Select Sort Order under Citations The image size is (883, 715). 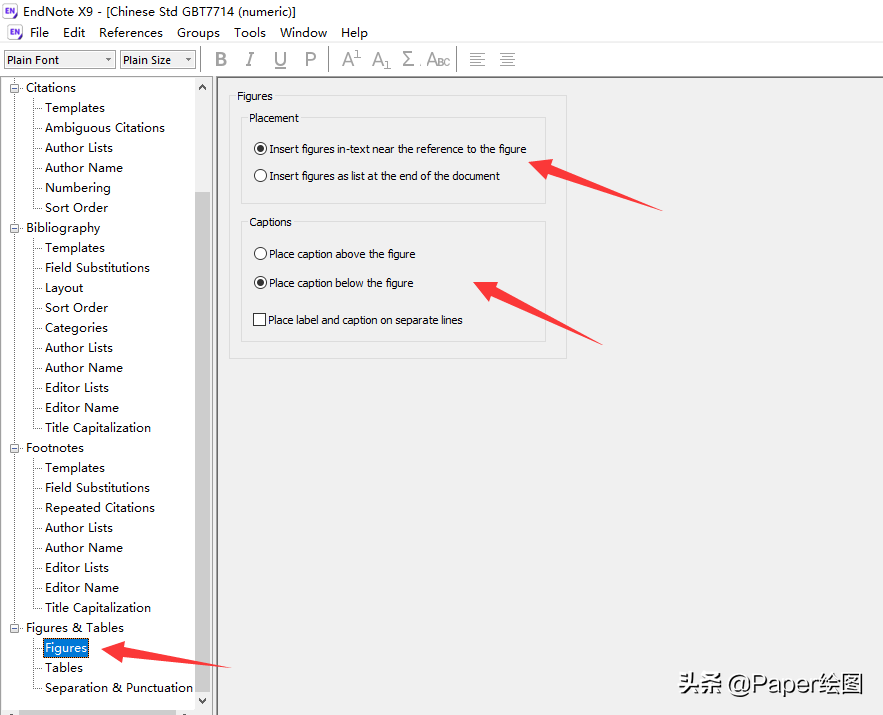point(76,208)
